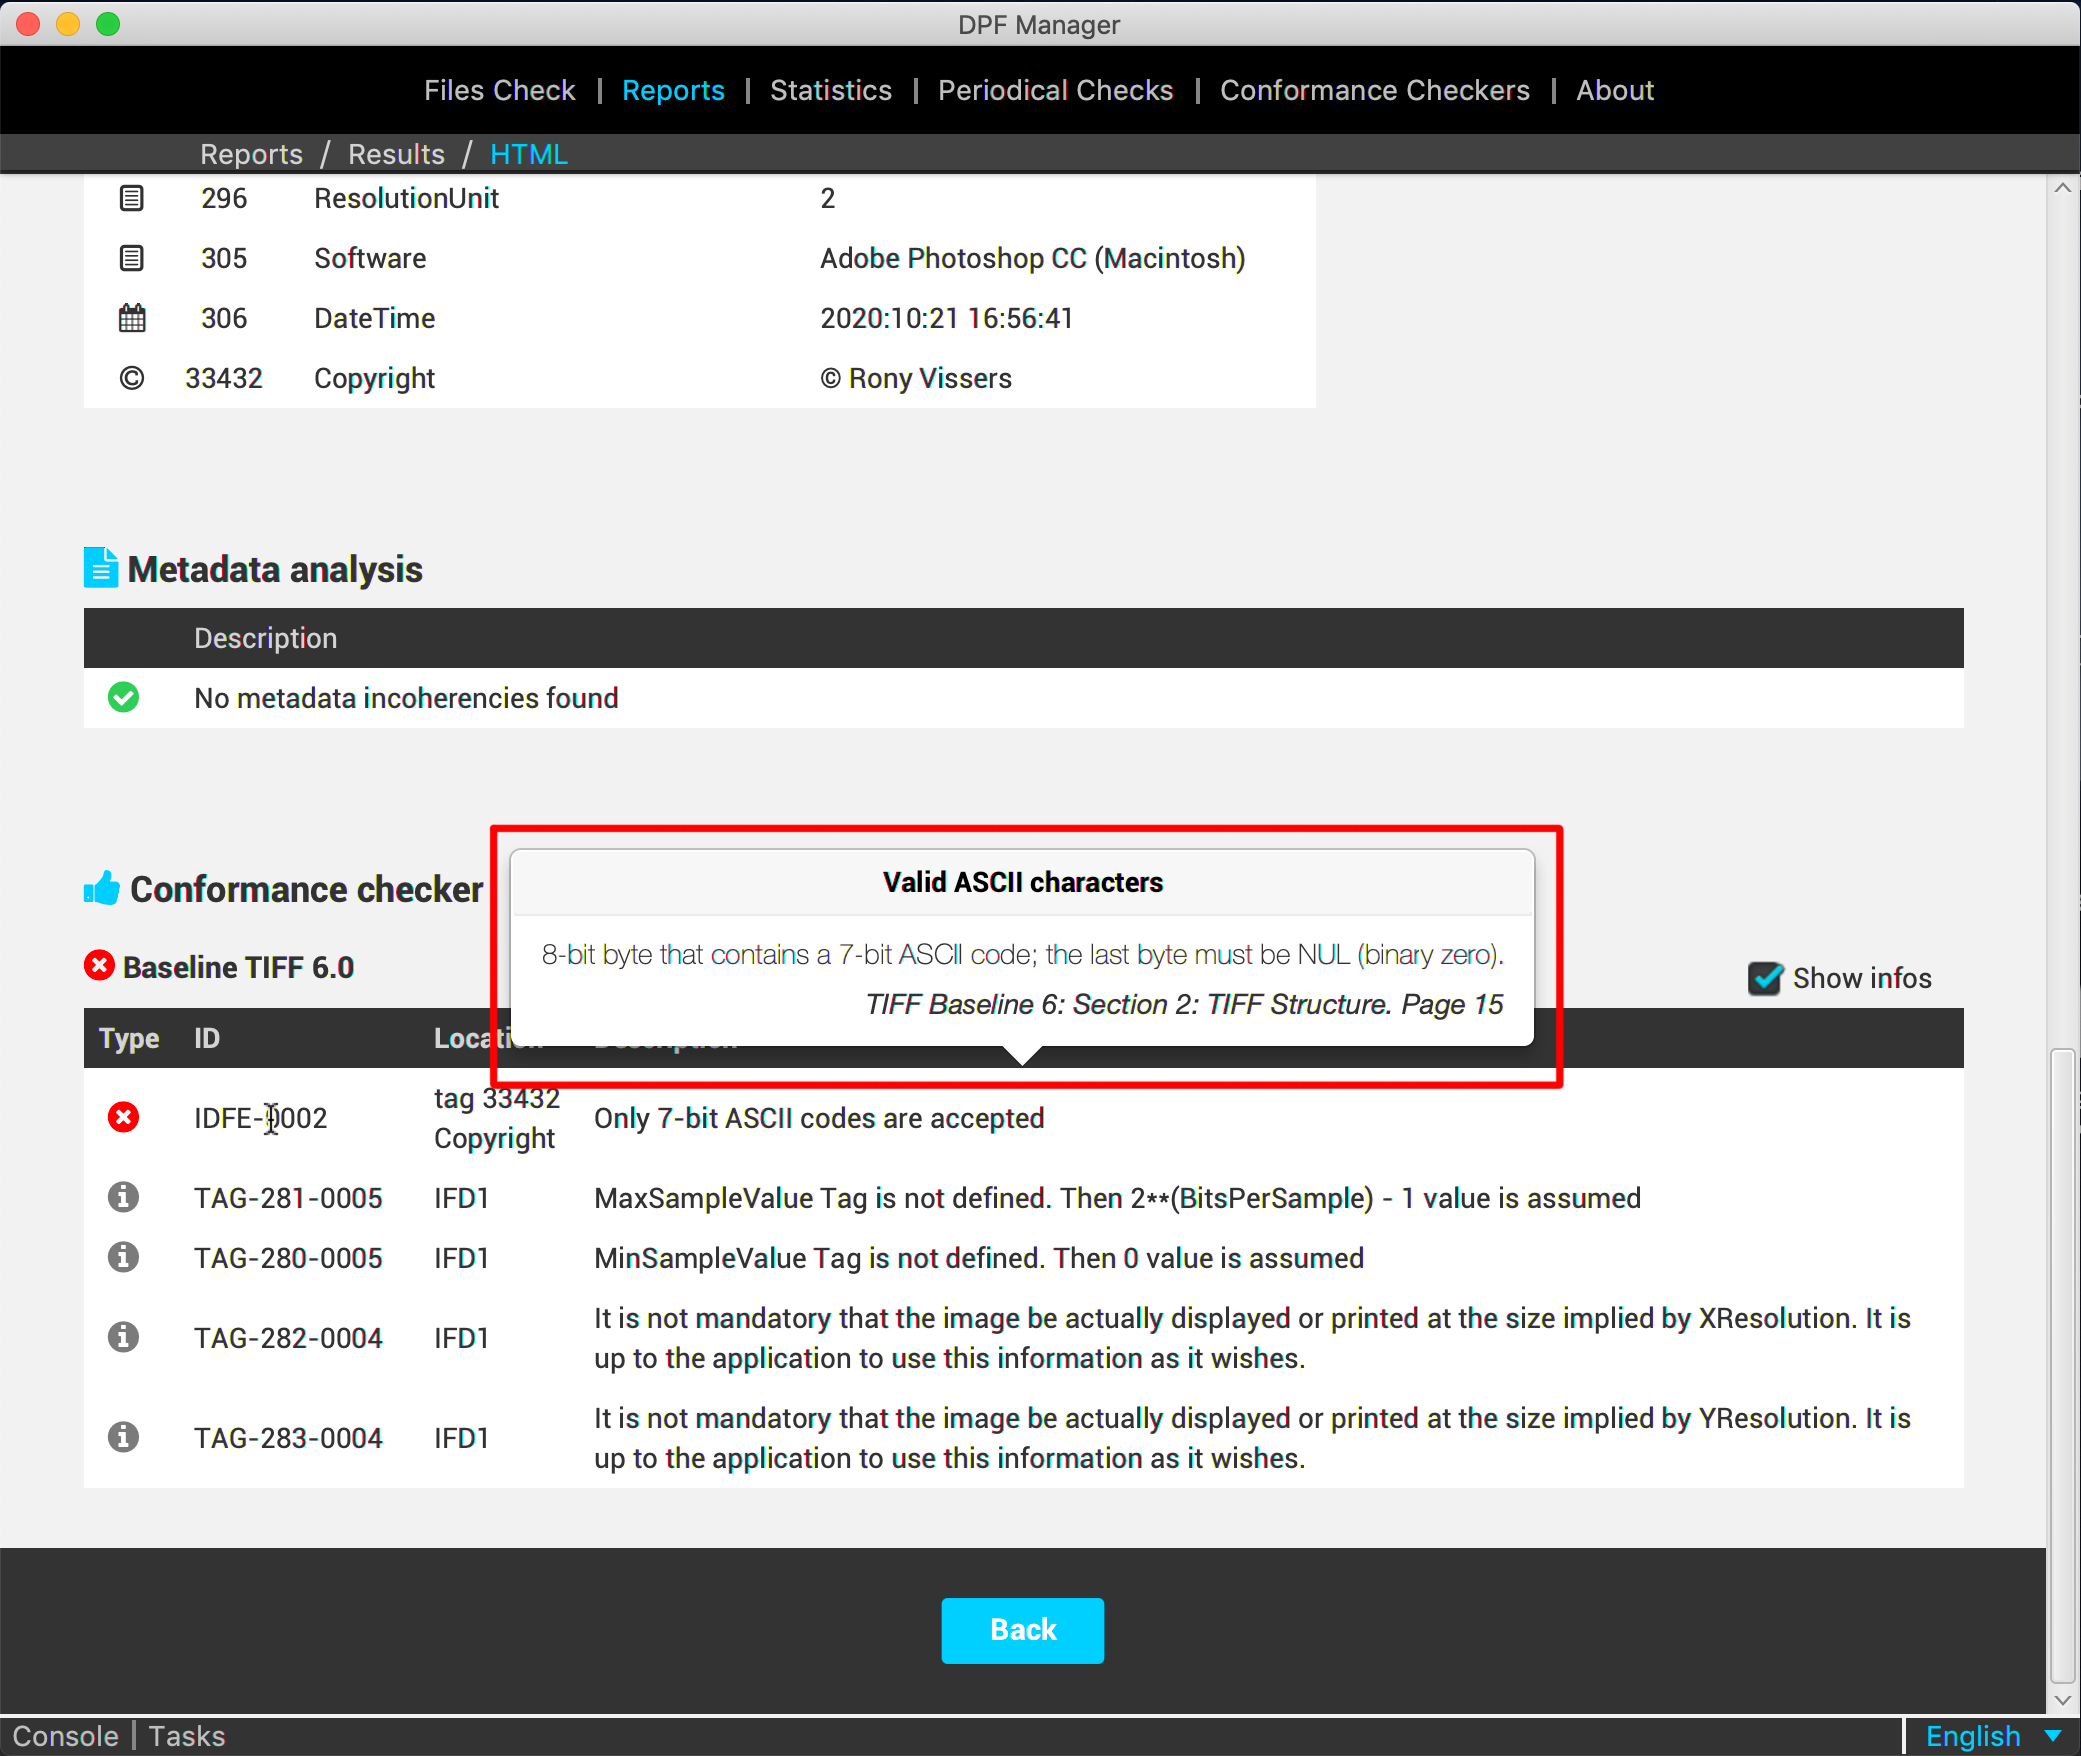This screenshot has height=1756, width=2081.
Task: Uncheck the Show infos checkbox
Action: (x=1764, y=978)
